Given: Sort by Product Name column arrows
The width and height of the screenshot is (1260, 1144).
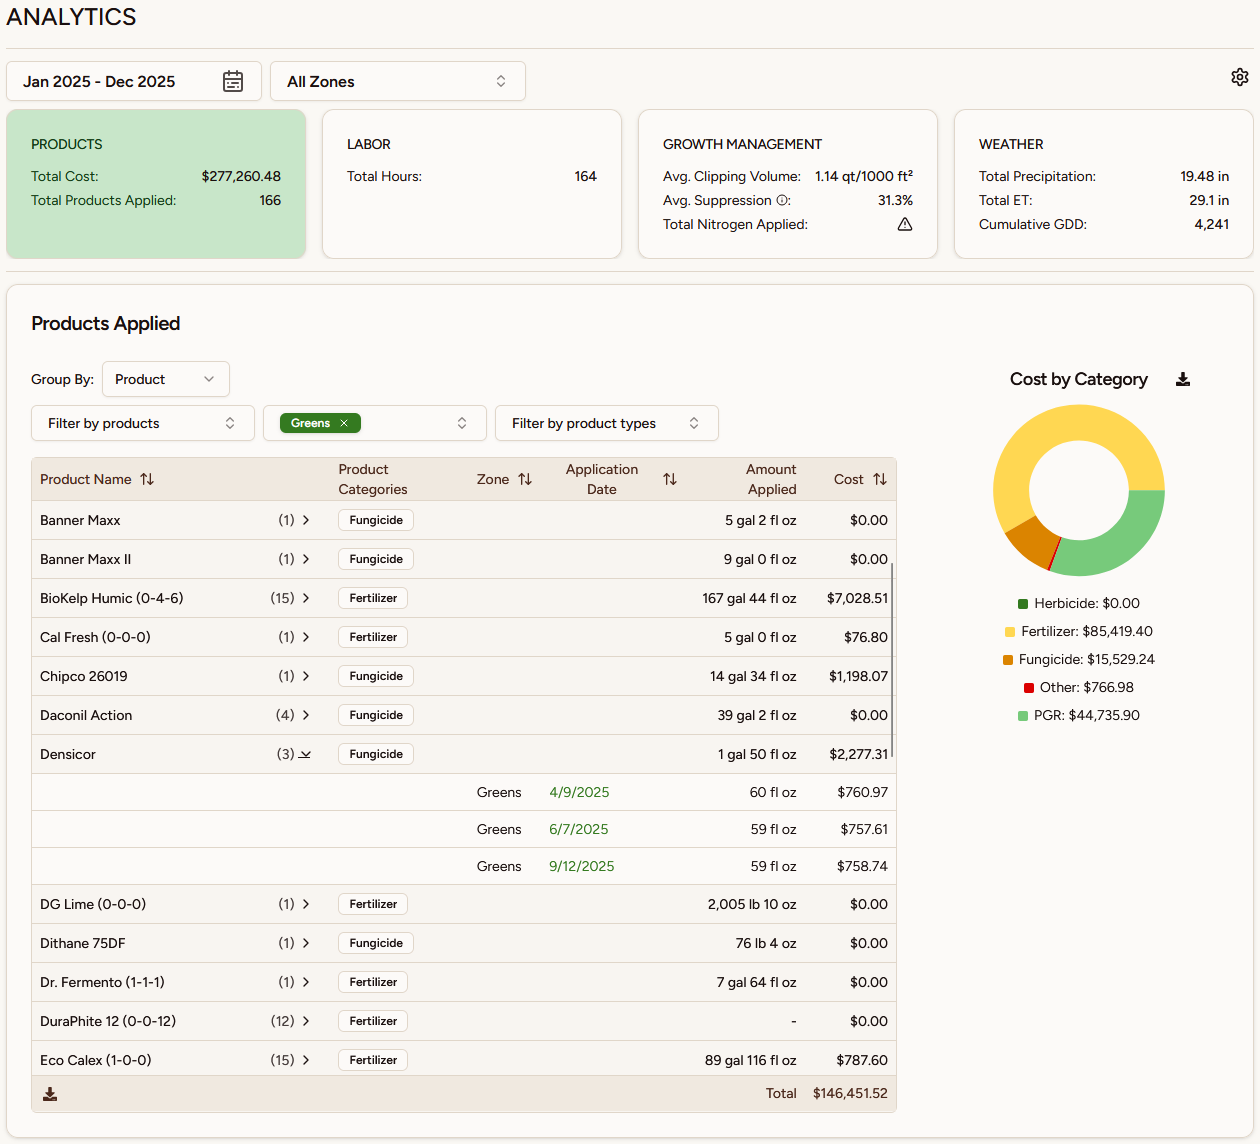Looking at the screenshot, I should coord(147,479).
